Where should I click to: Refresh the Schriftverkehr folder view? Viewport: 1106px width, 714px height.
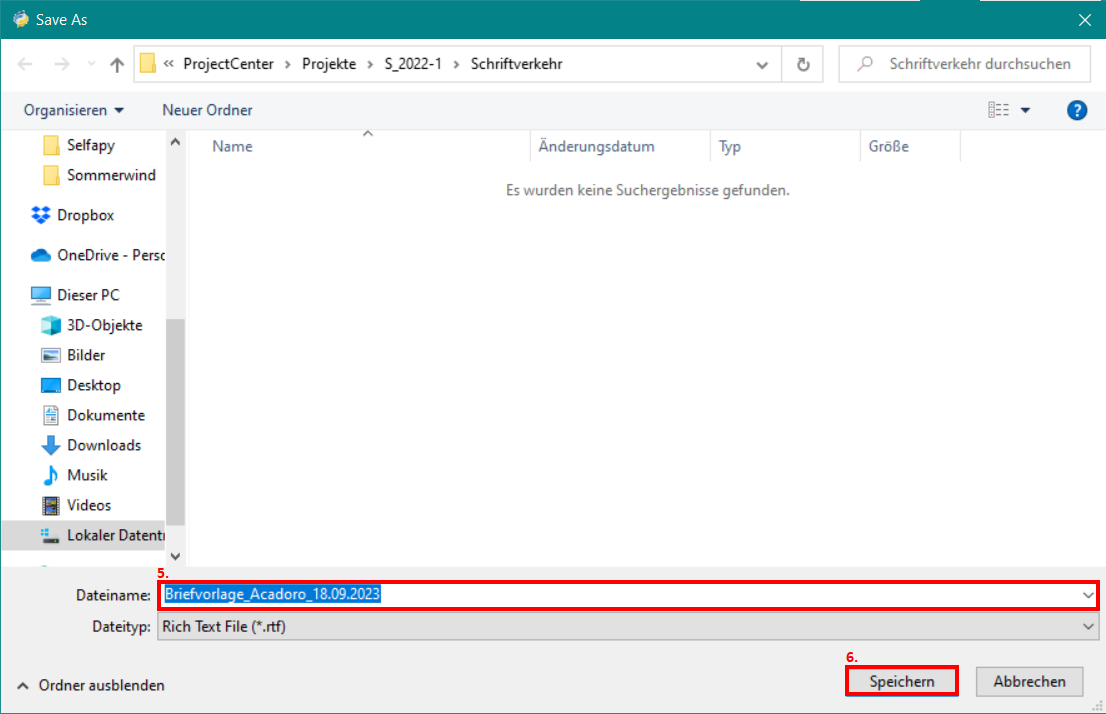tap(802, 65)
